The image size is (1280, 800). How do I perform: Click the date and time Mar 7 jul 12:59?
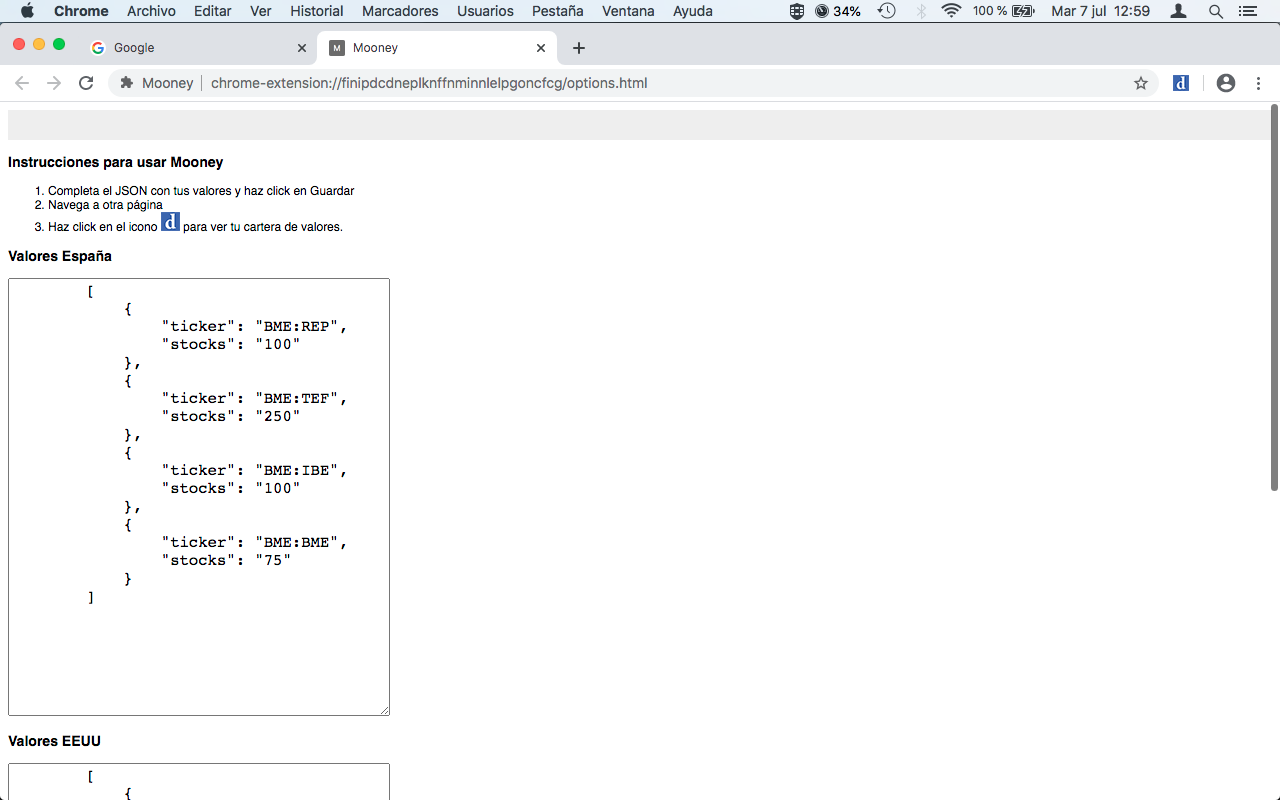[x=1100, y=11]
